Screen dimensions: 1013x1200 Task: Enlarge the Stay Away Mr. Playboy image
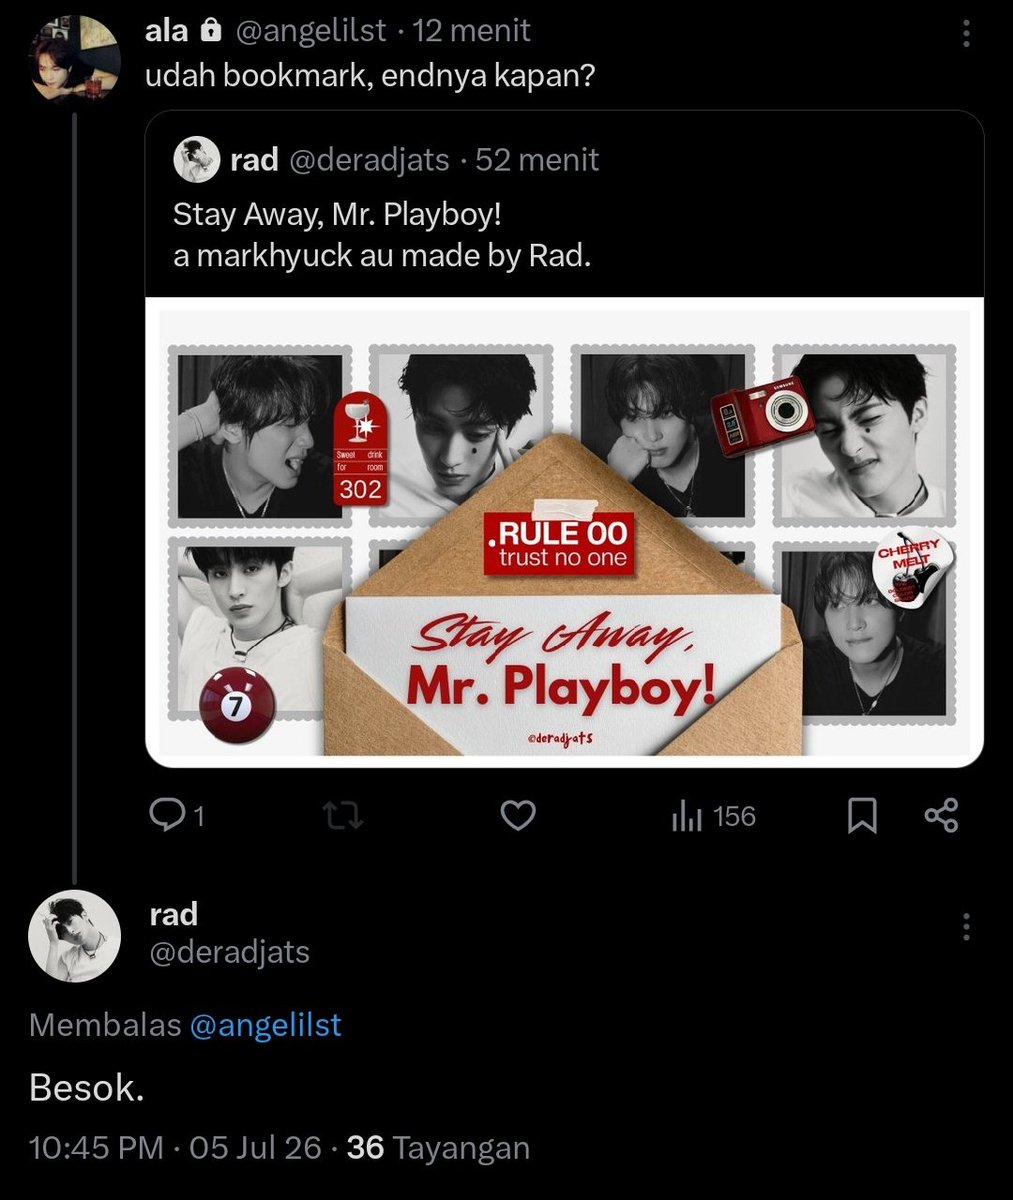565,532
